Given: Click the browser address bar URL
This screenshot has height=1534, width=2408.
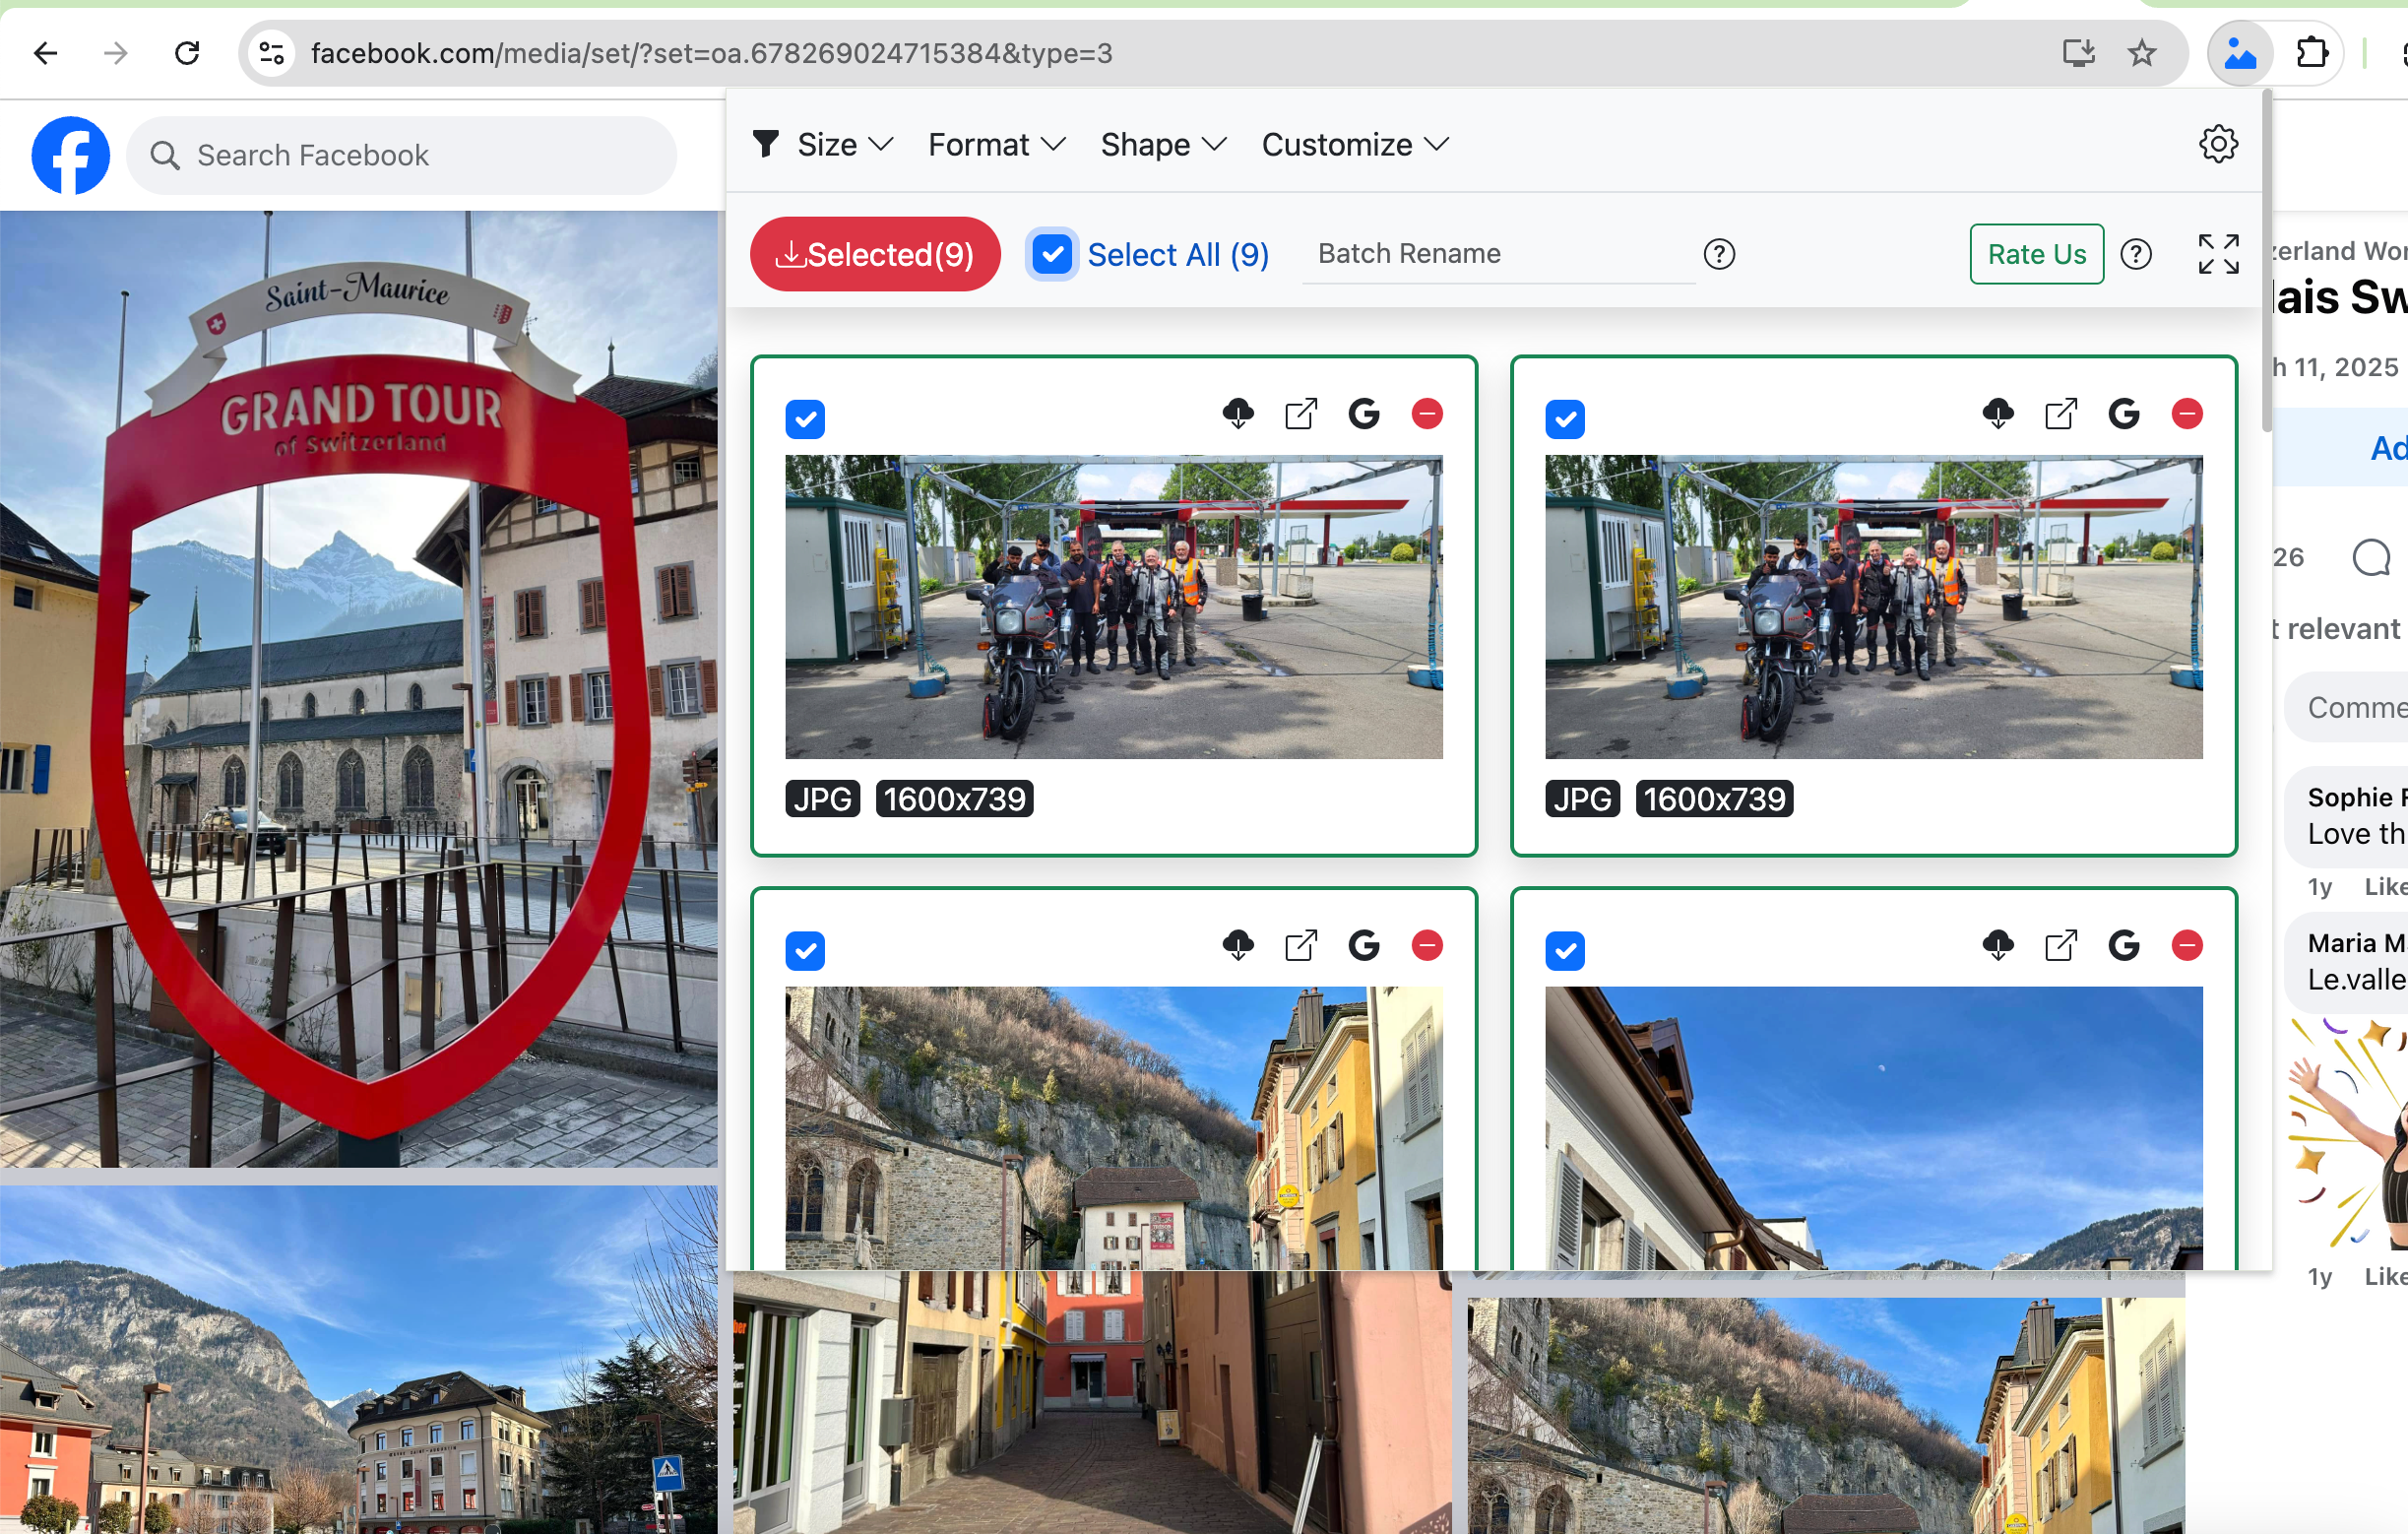Looking at the screenshot, I should [711, 53].
